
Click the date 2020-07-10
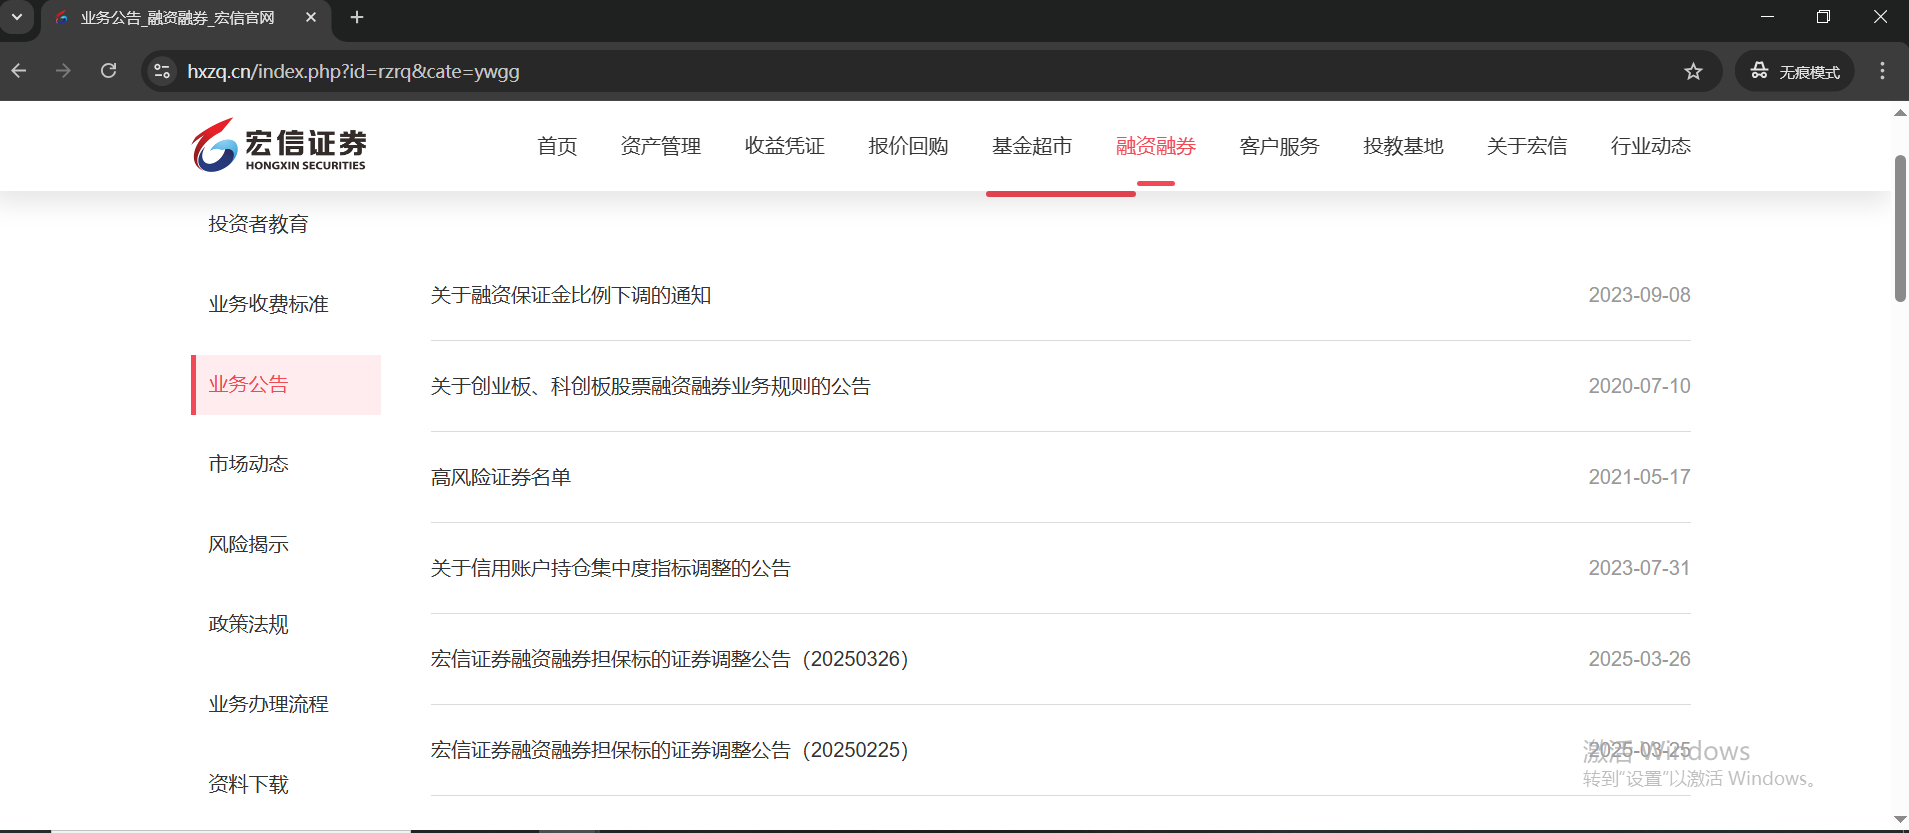pyautogui.click(x=1640, y=386)
